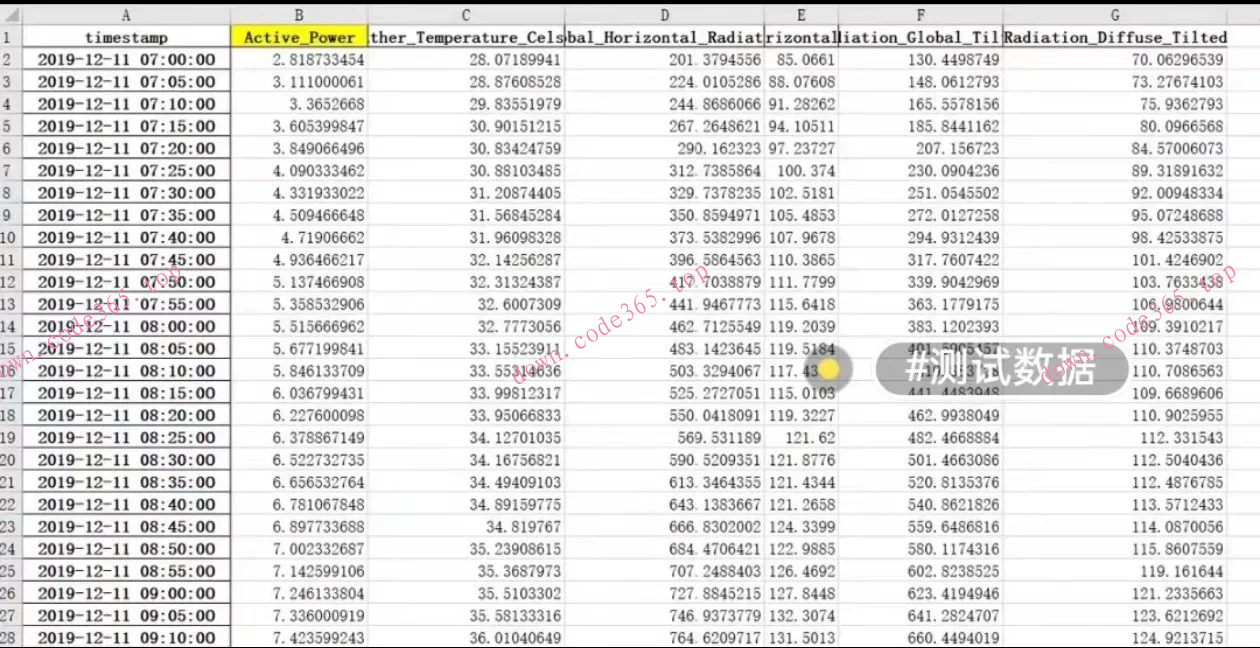Click cell 2019-12-11 07:25:00

[x=126, y=171]
